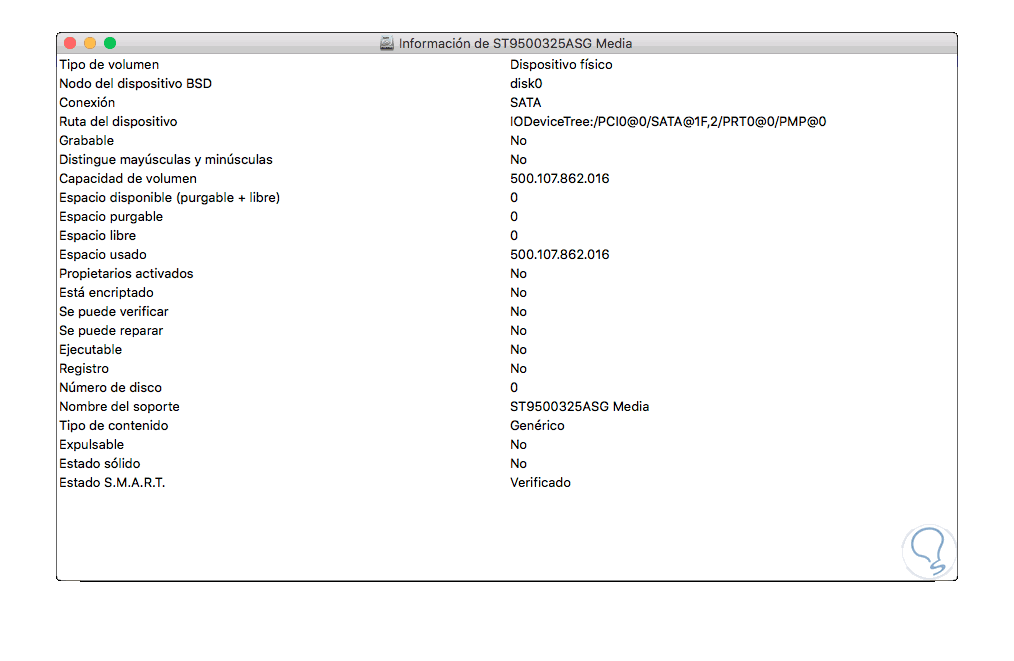The height and width of the screenshot is (661, 1014).
Task: Click the SATA connection value
Action: pyautogui.click(x=525, y=102)
